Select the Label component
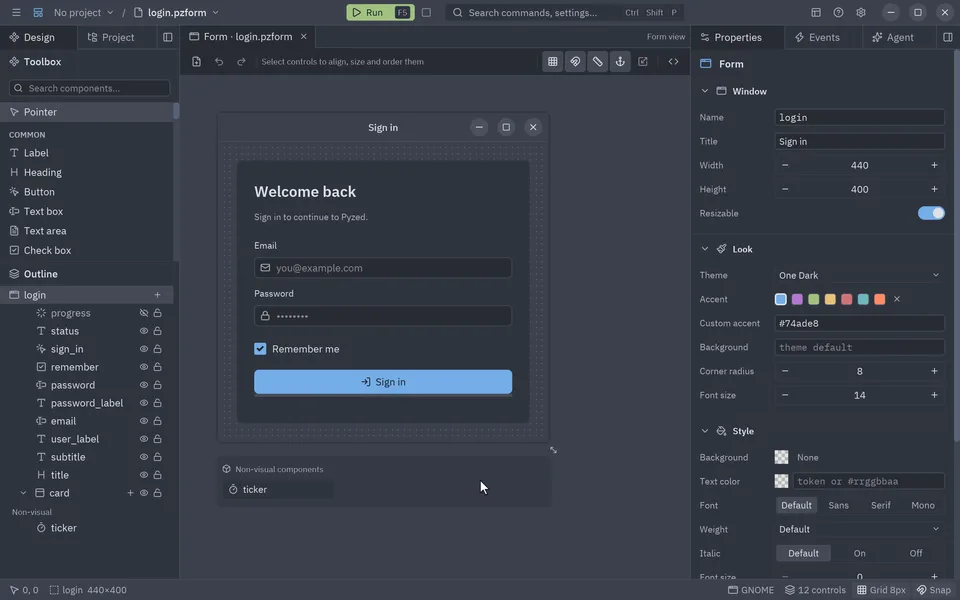Viewport: 960px width, 600px height. pyautogui.click(x=86, y=153)
